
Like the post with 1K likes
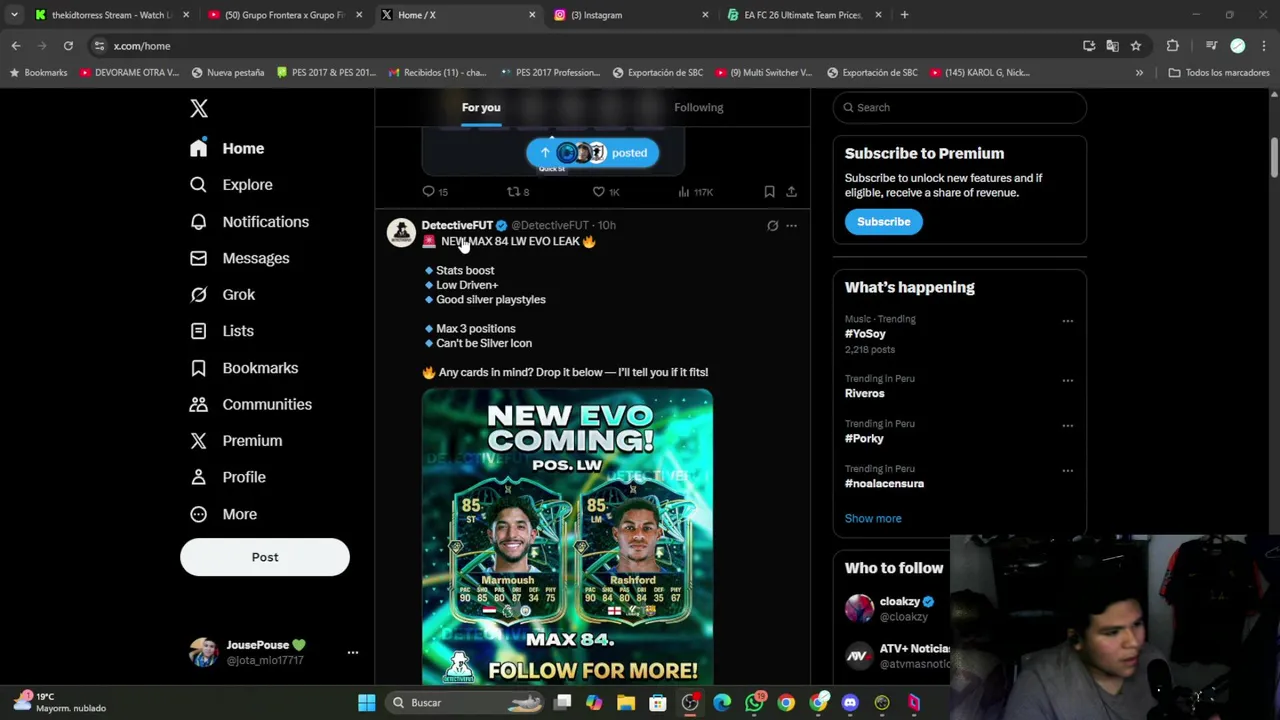598,191
